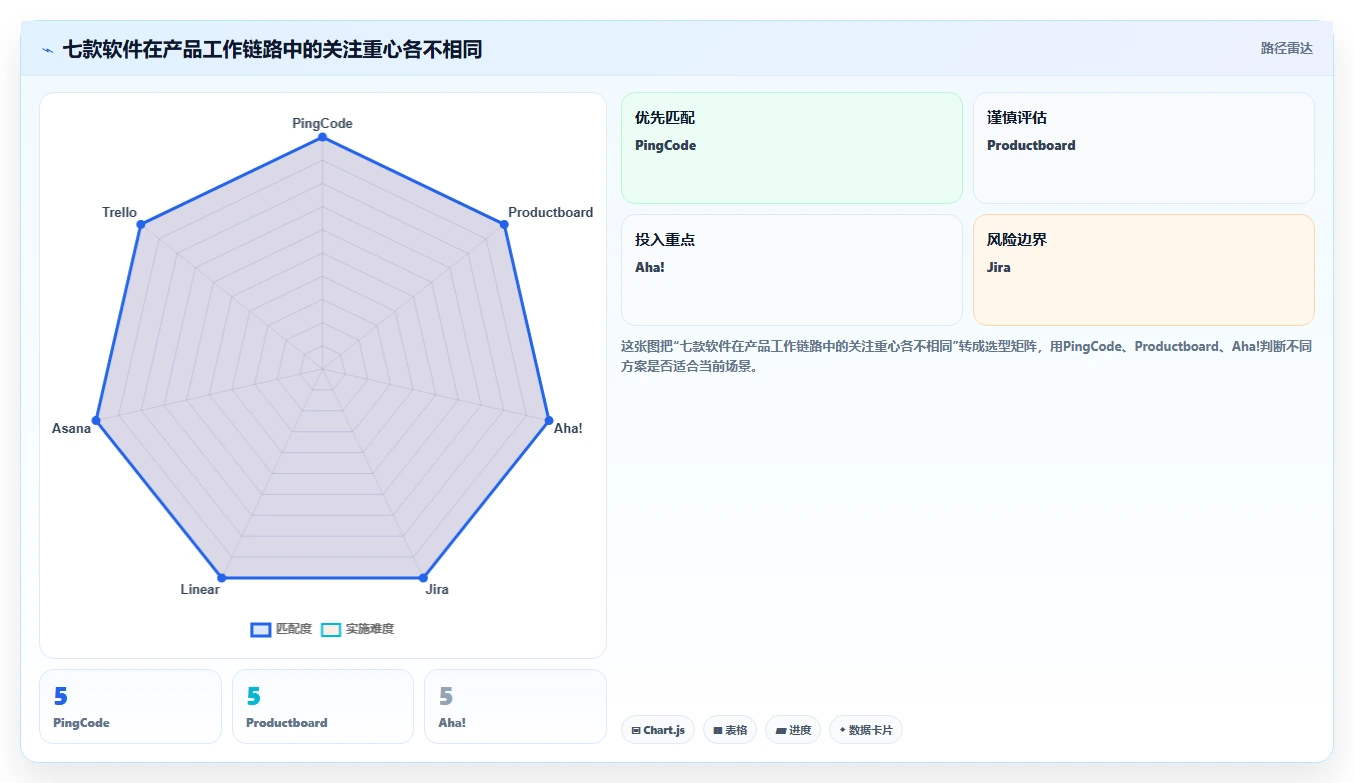Open the 优先匹配 card
Viewport: 1354px width, 783px height.
coord(792,148)
